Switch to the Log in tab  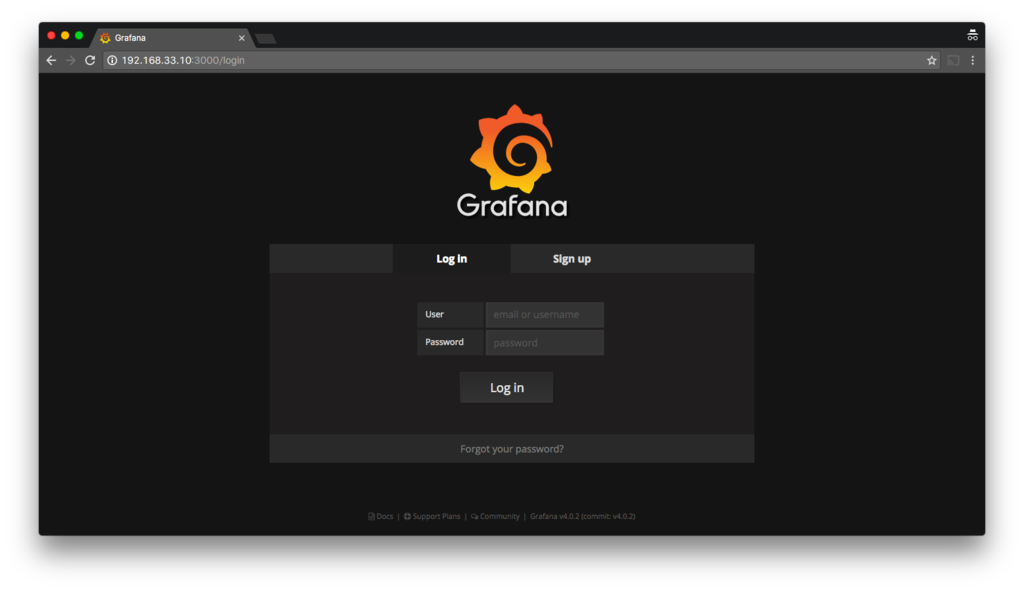point(451,259)
